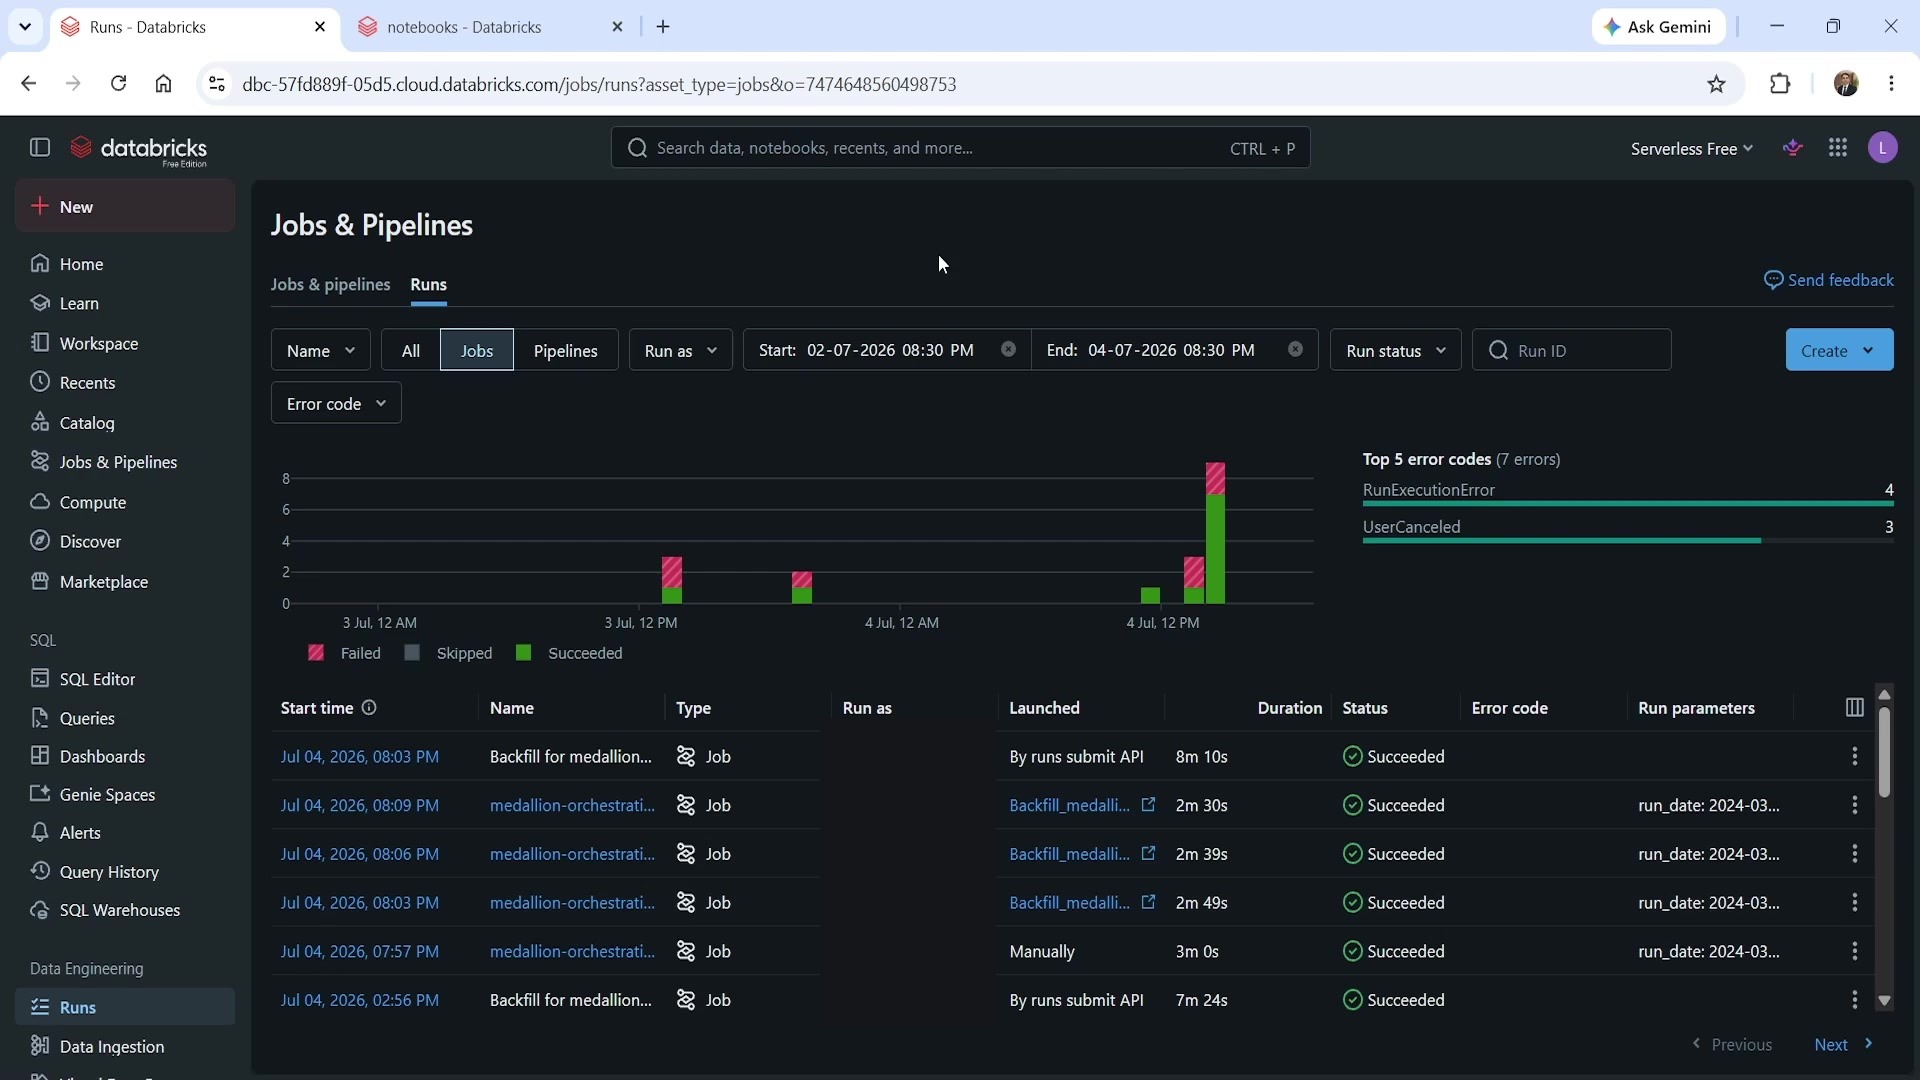Image resolution: width=1920 pixels, height=1080 pixels.
Task: Open the Create dropdown button
Action: (x=1839, y=350)
